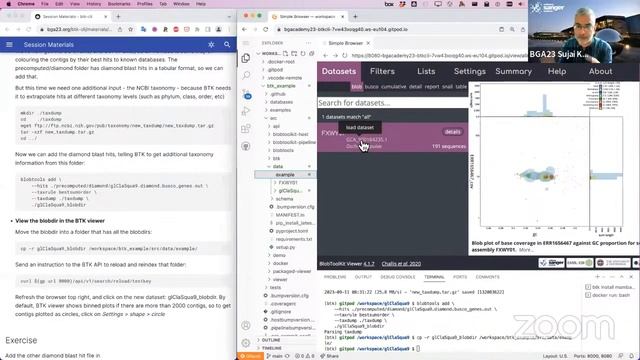Go forward in the Simple Browser

335,56
